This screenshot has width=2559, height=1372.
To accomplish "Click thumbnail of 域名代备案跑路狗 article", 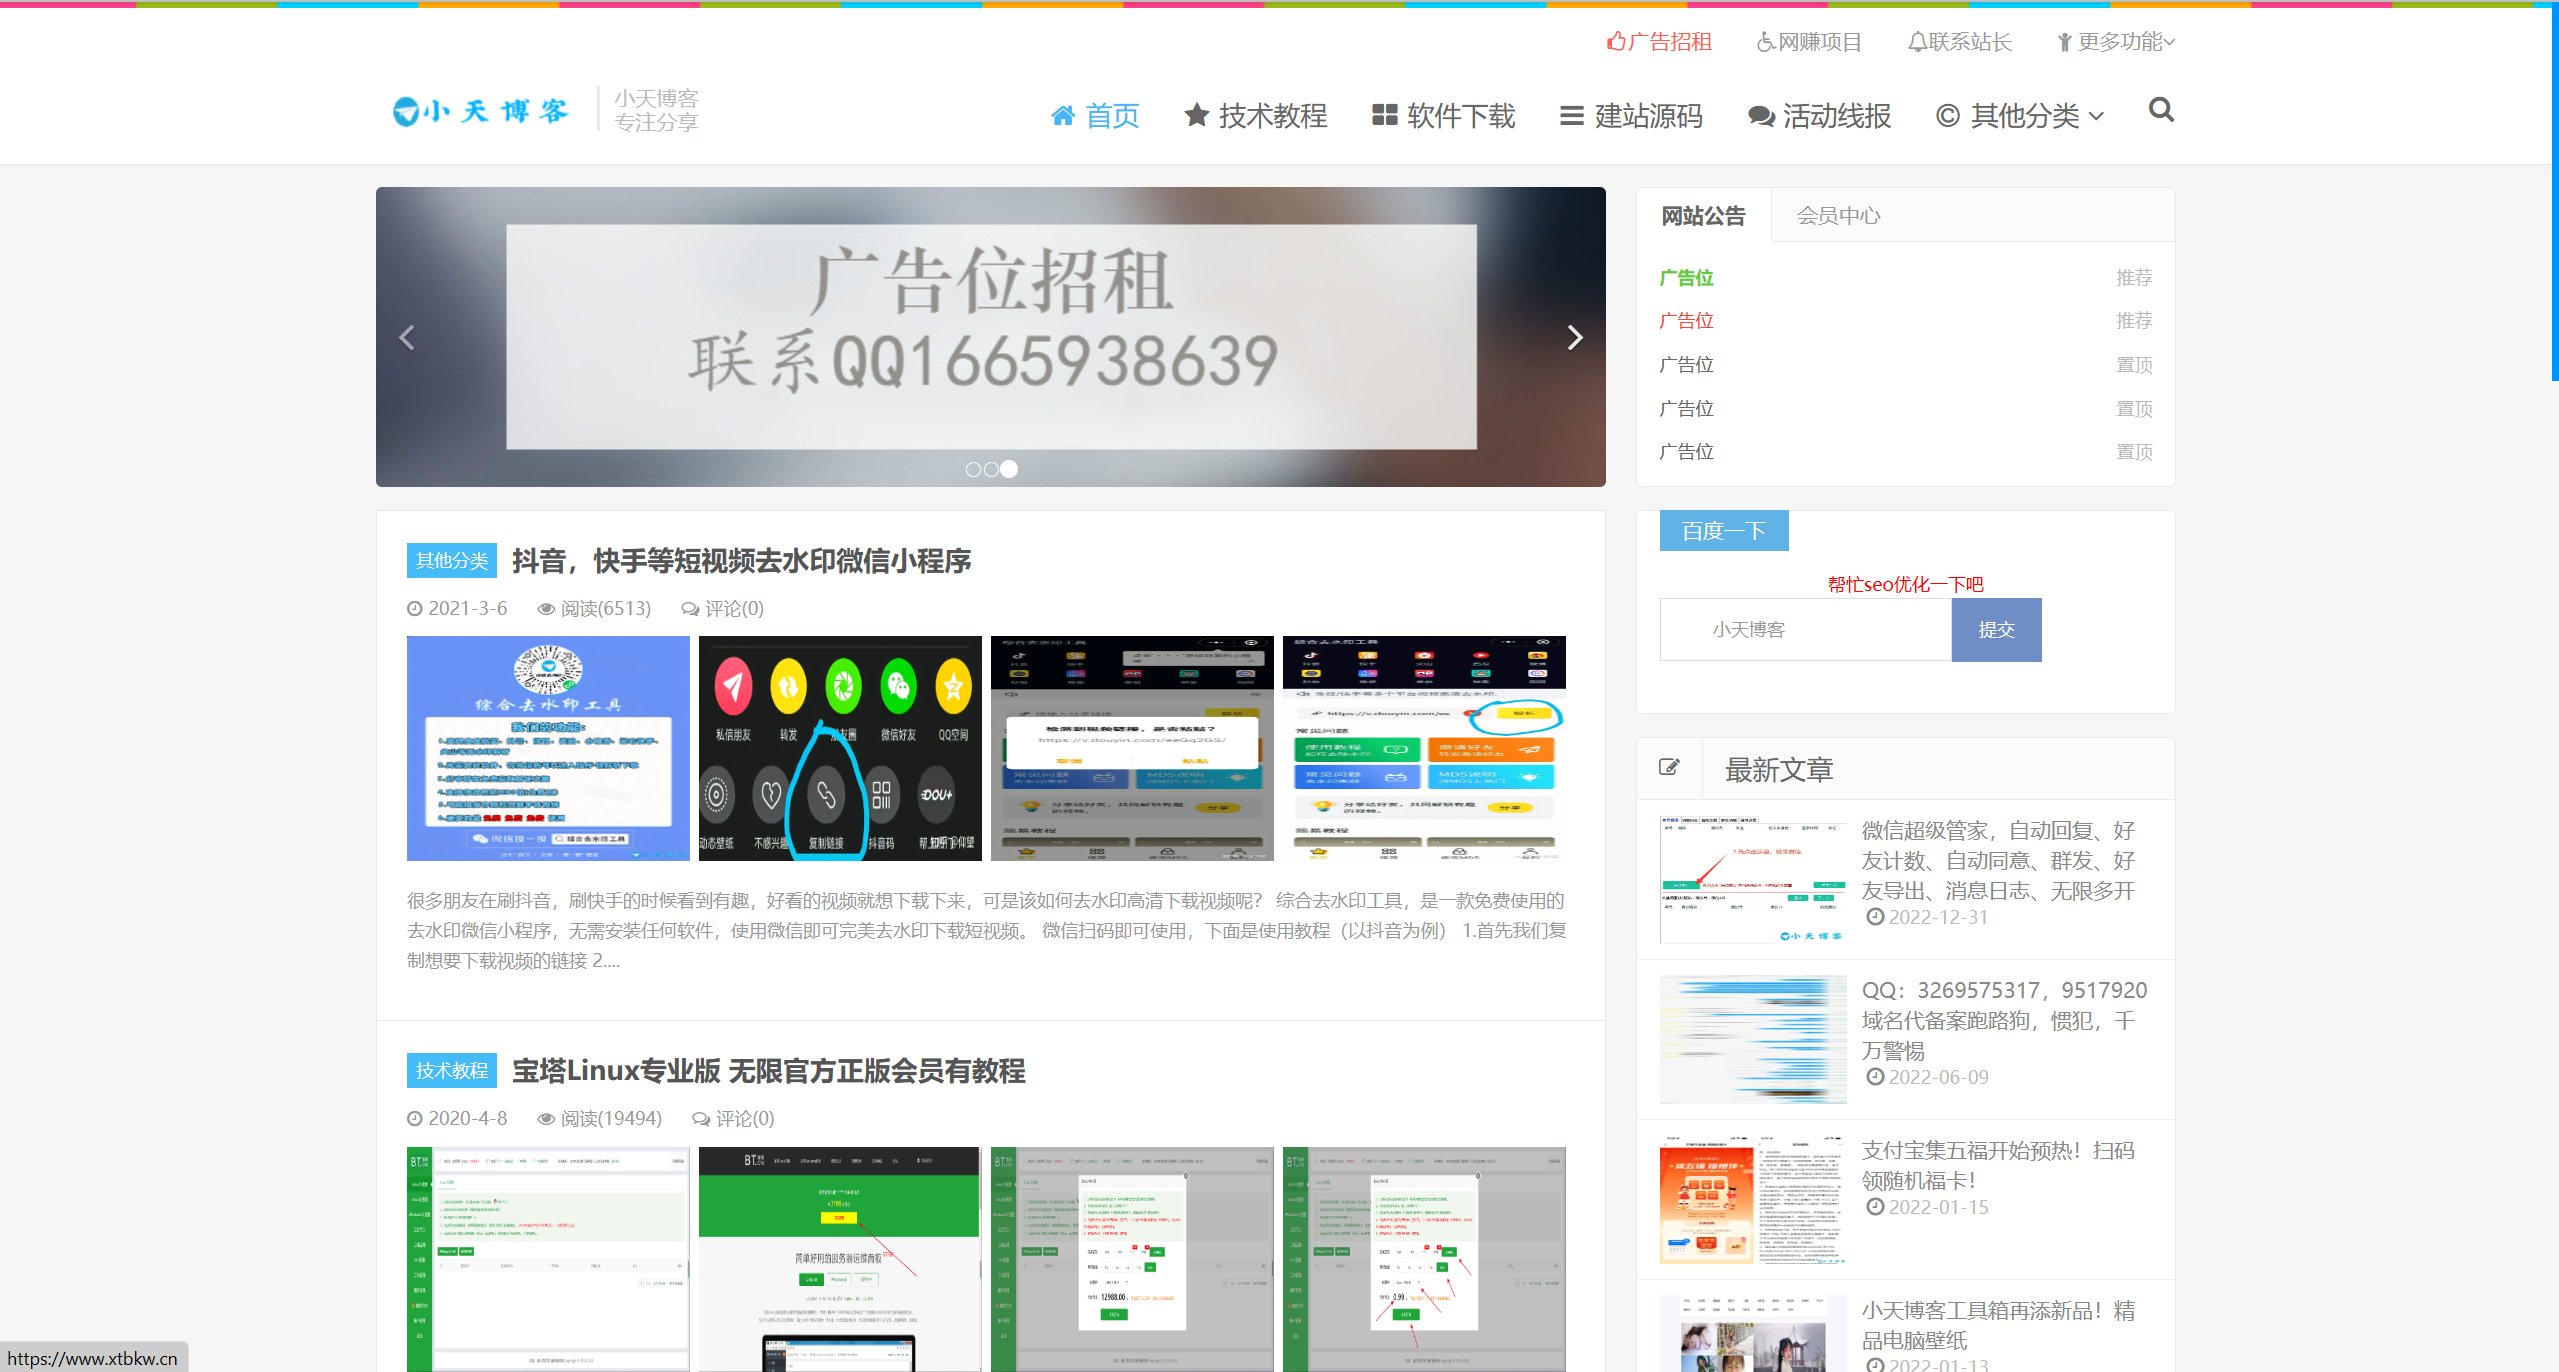I will pyautogui.click(x=1753, y=1039).
